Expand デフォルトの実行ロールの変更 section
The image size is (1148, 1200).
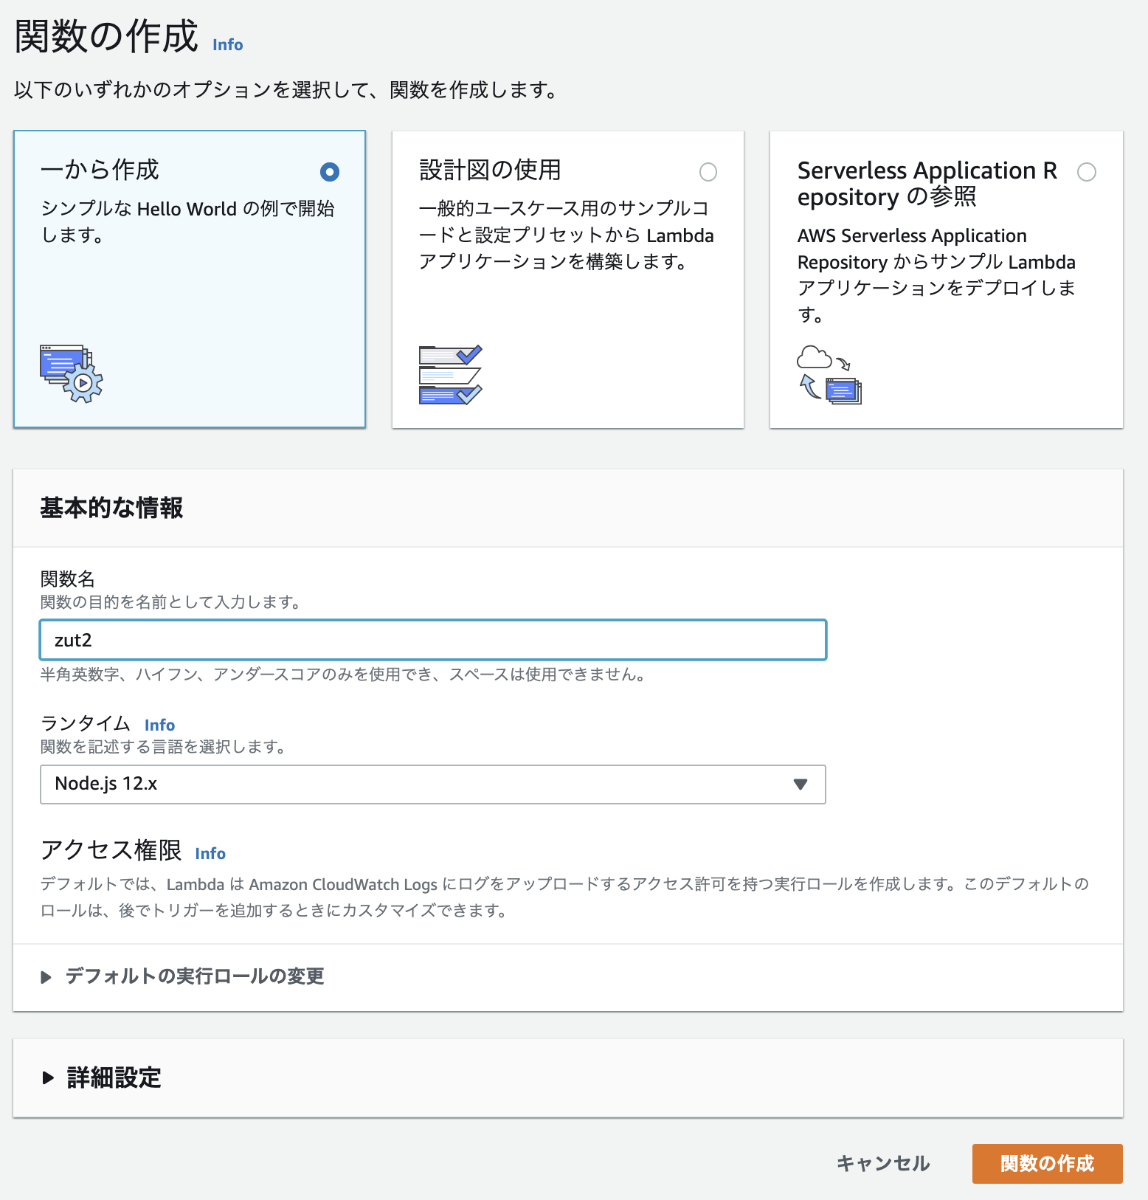[182, 977]
